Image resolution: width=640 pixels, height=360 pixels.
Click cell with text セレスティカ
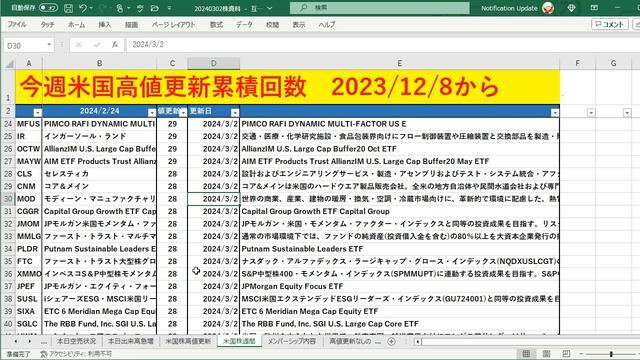(99, 174)
